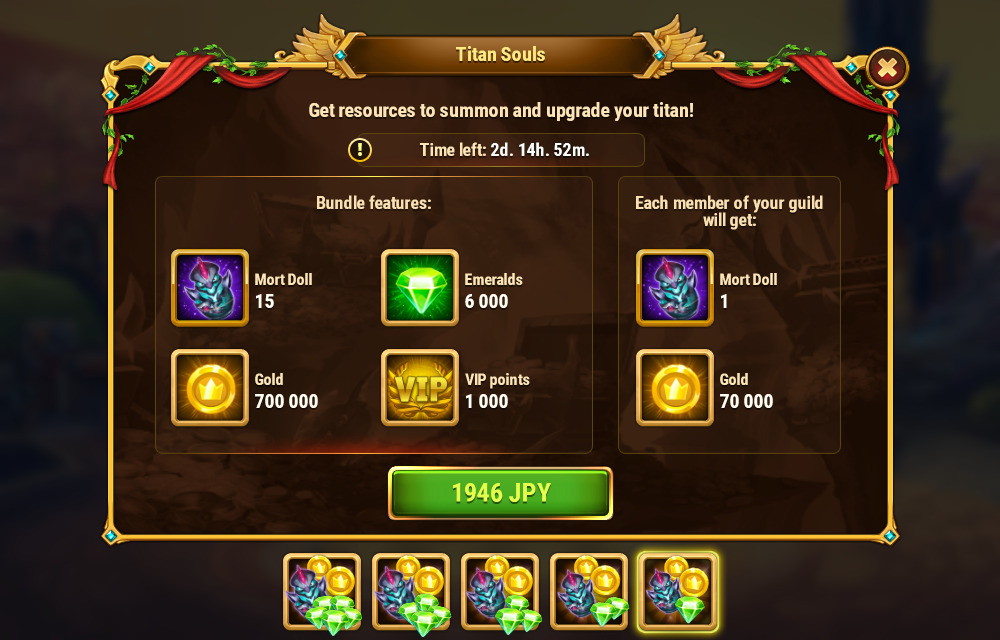Click the guild reward Mort Doll icon
Screen dimensions: 1000x640
675,287
